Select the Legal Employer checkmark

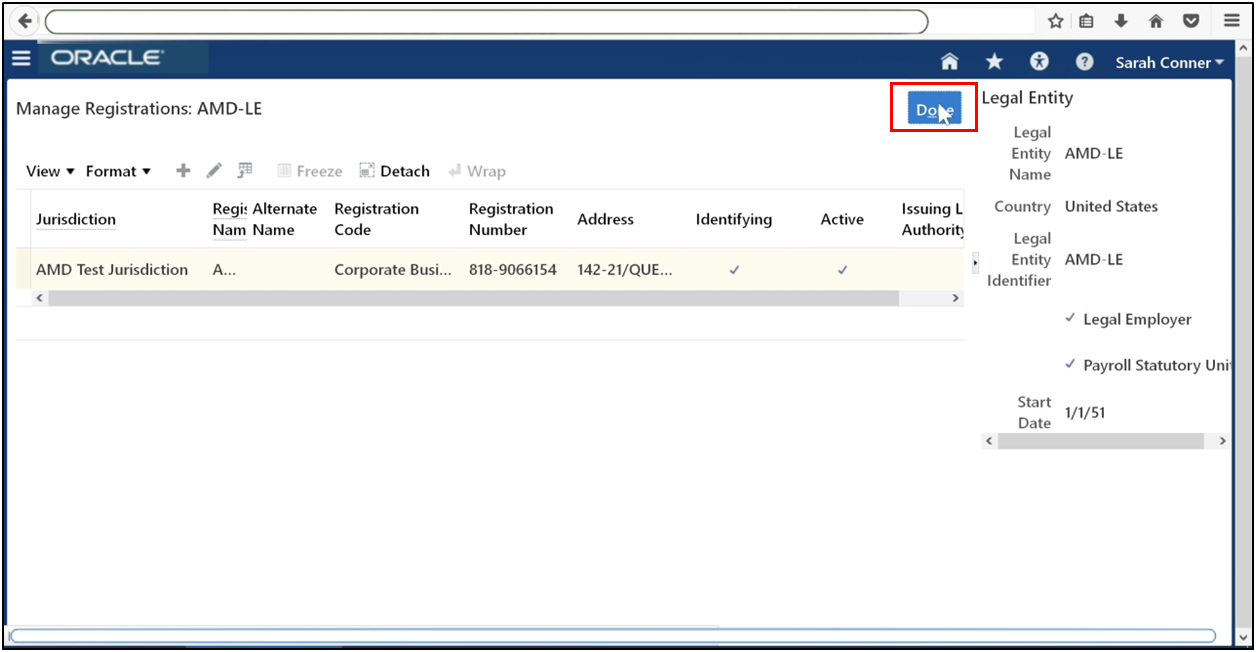[x=1071, y=318]
